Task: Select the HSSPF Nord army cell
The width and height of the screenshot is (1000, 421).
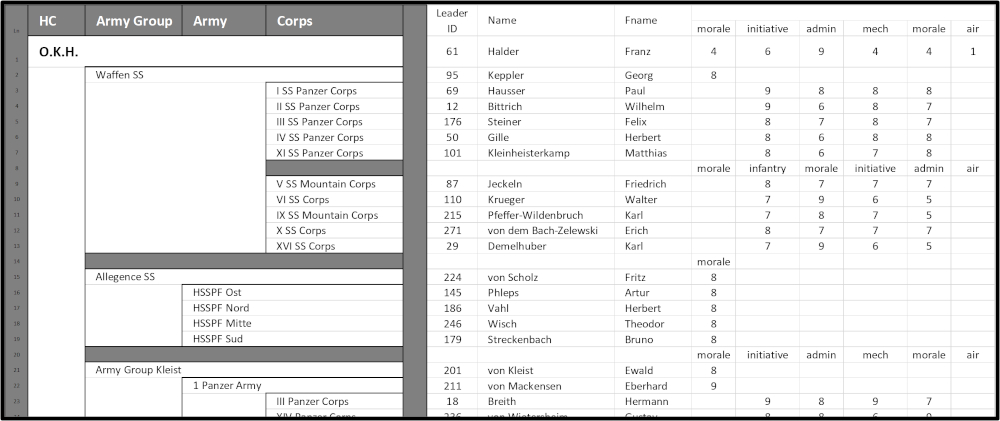Action: coord(221,308)
